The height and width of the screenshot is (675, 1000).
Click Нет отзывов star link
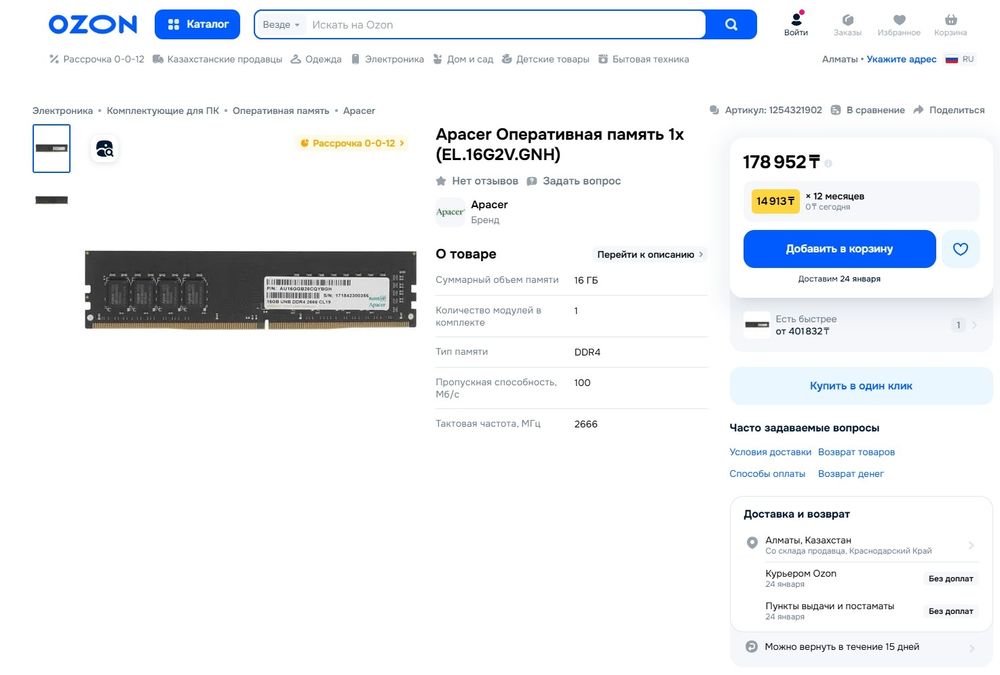[477, 181]
